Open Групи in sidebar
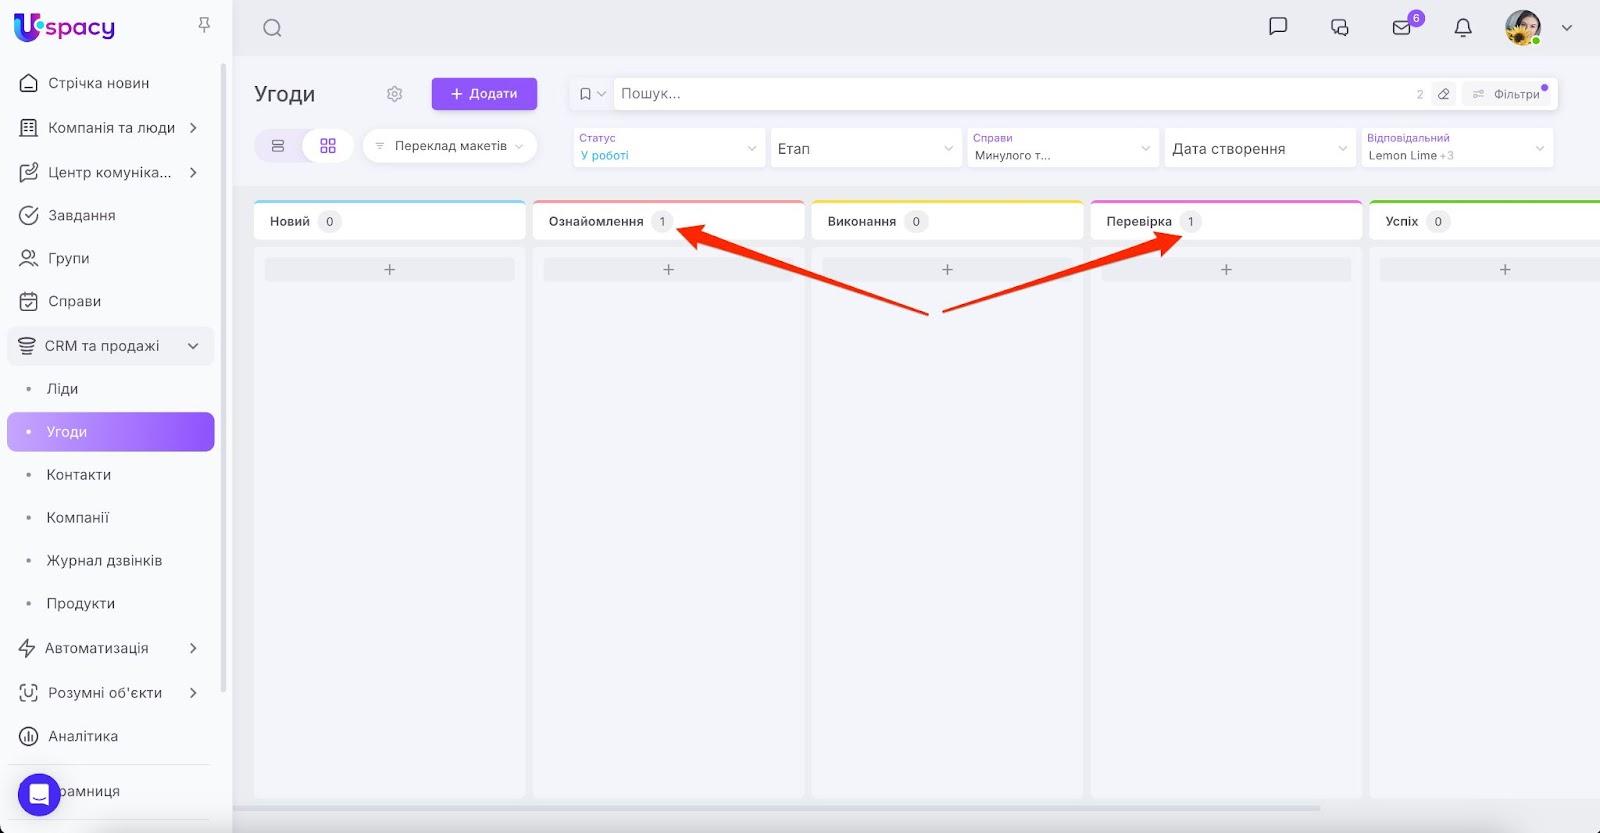This screenshot has height=833, width=1600. (68, 258)
